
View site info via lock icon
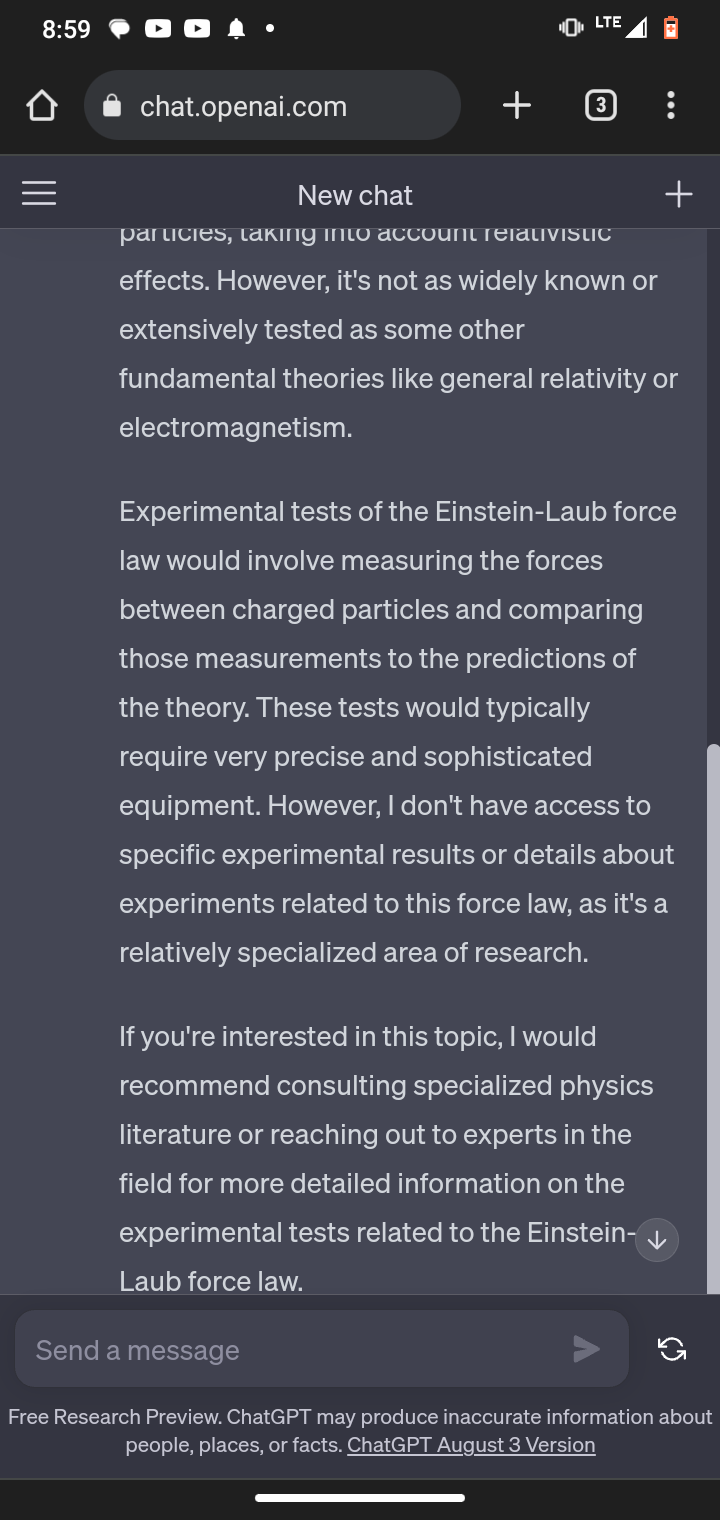[113, 106]
